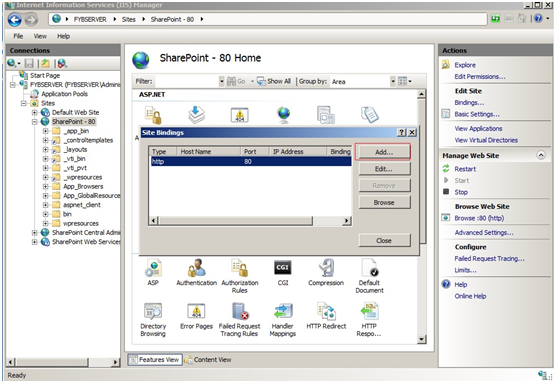Click Sites in the breadcrumb
Image resolution: width=557 pixels, height=383 pixels.
129,20
